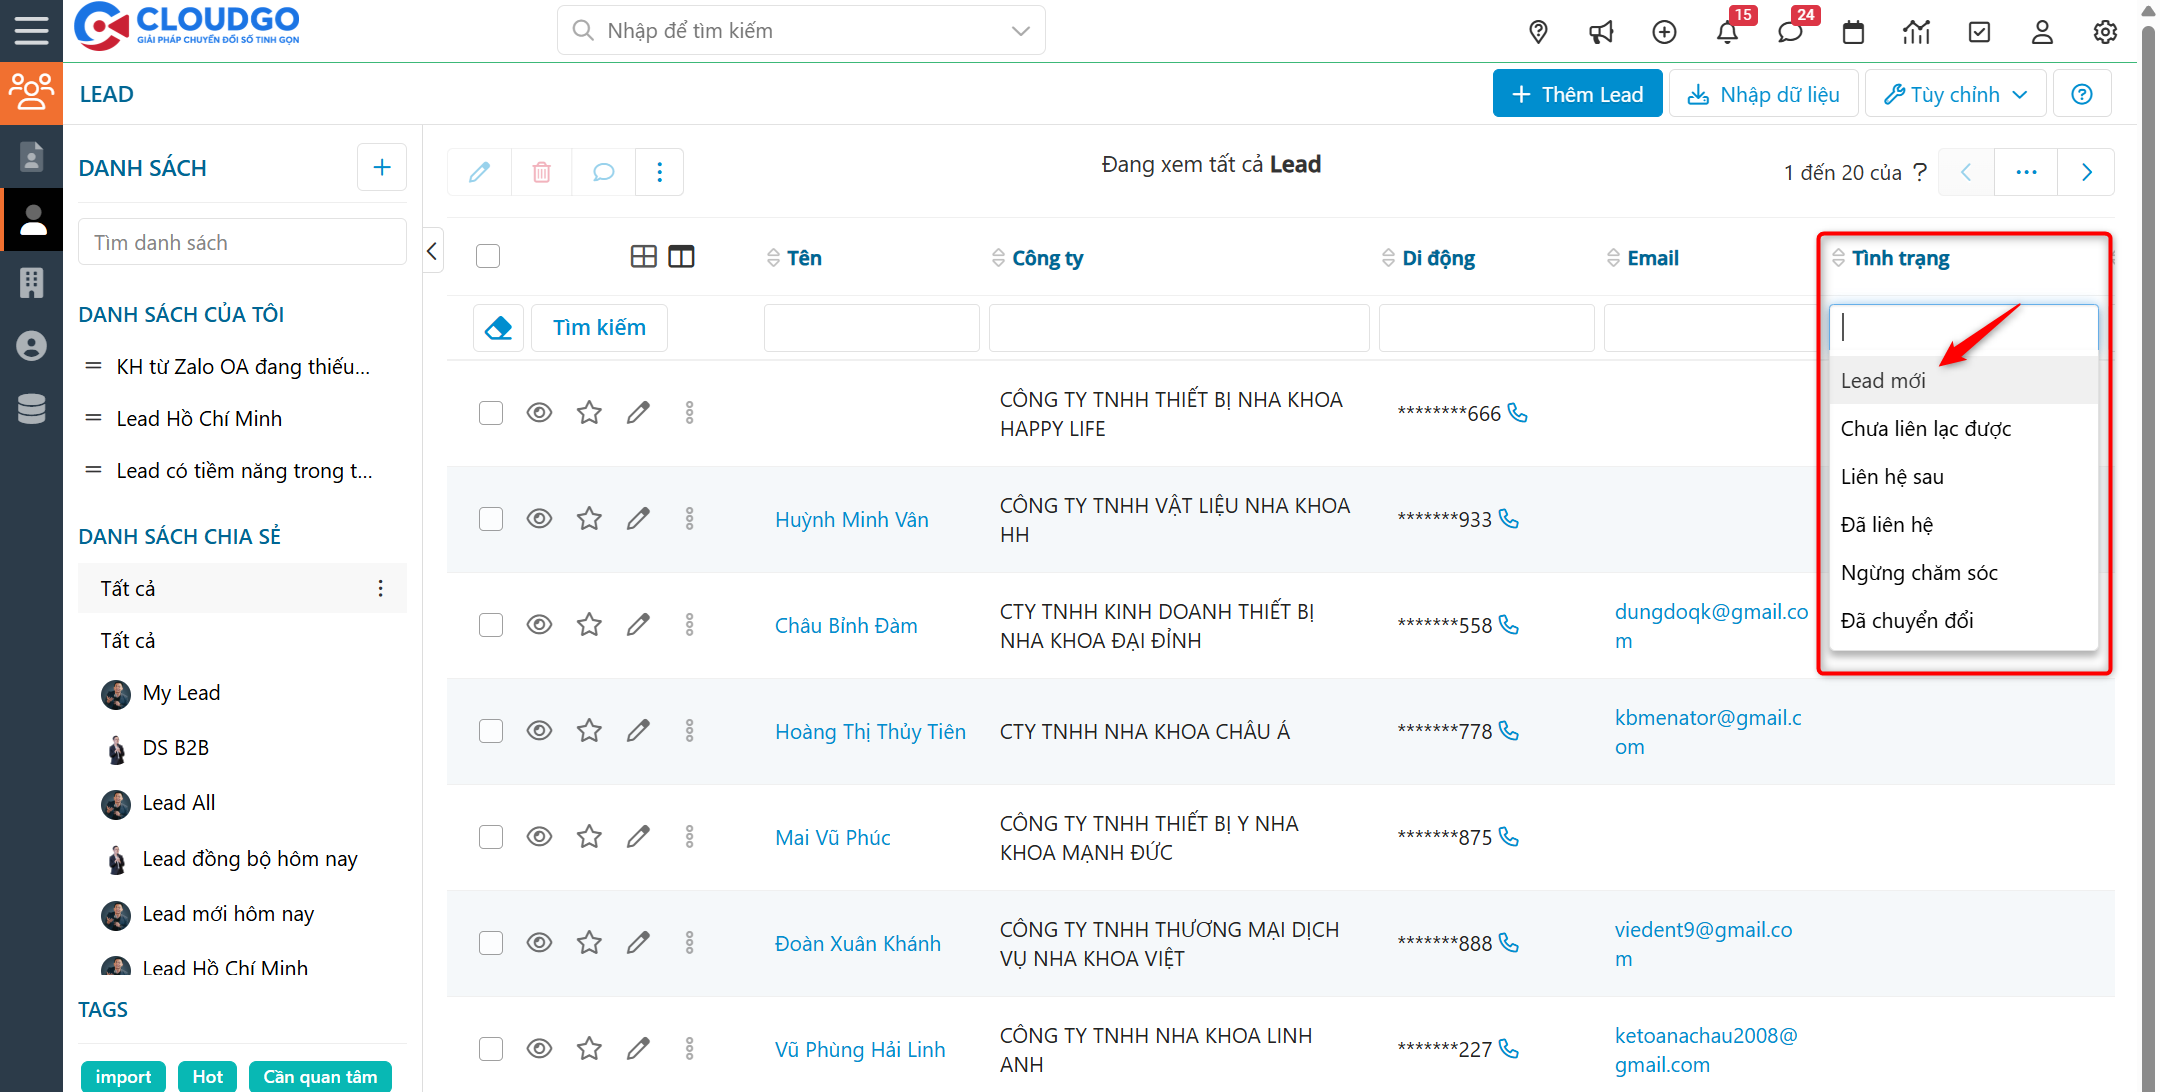
Task: Open the global search box dropdown arrow
Action: [1020, 31]
